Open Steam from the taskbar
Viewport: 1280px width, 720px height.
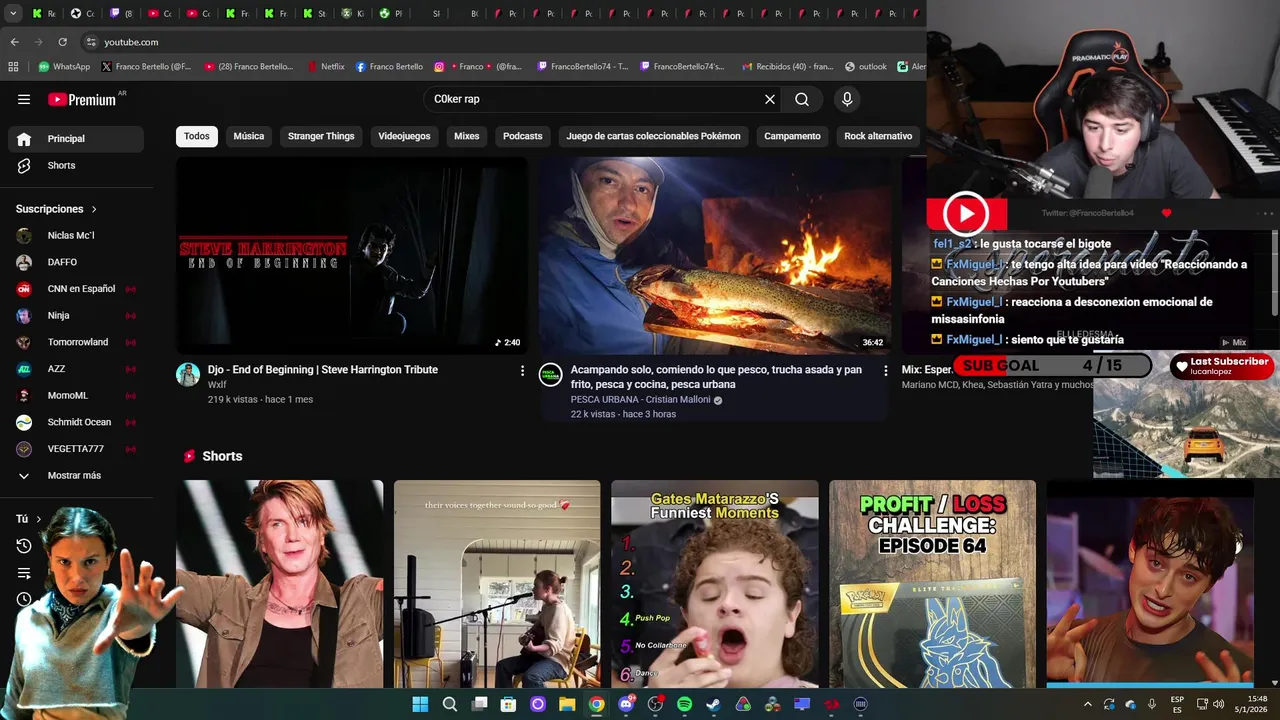[713, 705]
